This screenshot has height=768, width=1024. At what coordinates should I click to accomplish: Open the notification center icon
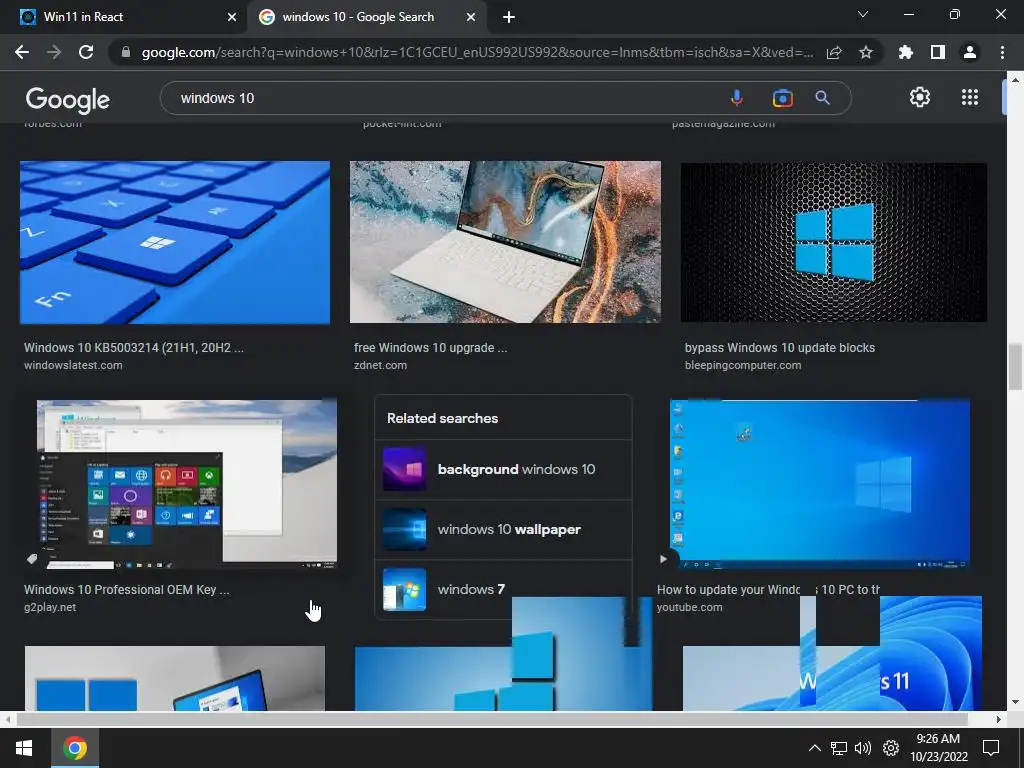[x=991, y=748]
